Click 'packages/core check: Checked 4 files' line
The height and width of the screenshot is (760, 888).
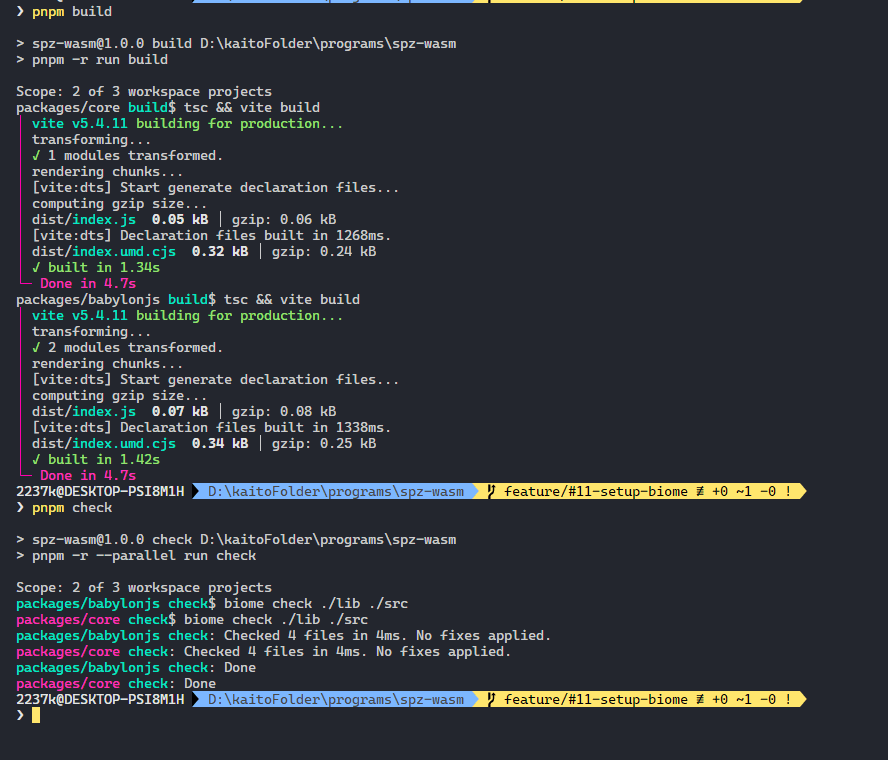(263, 652)
